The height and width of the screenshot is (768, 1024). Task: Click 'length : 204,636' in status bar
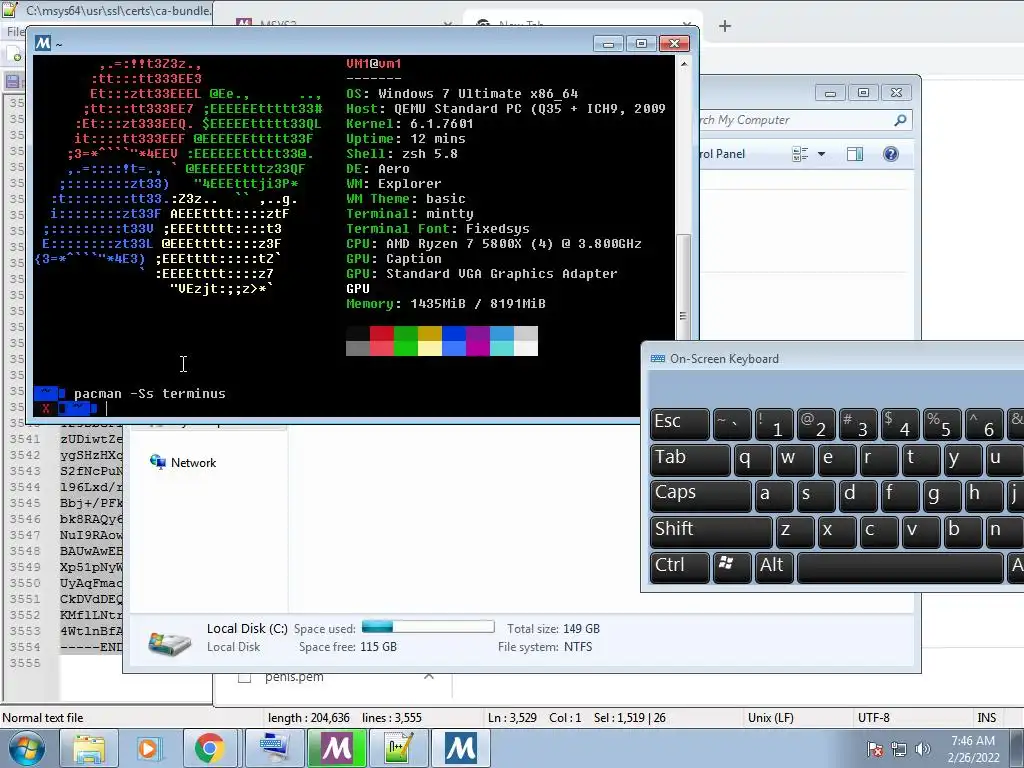click(x=309, y=718)
